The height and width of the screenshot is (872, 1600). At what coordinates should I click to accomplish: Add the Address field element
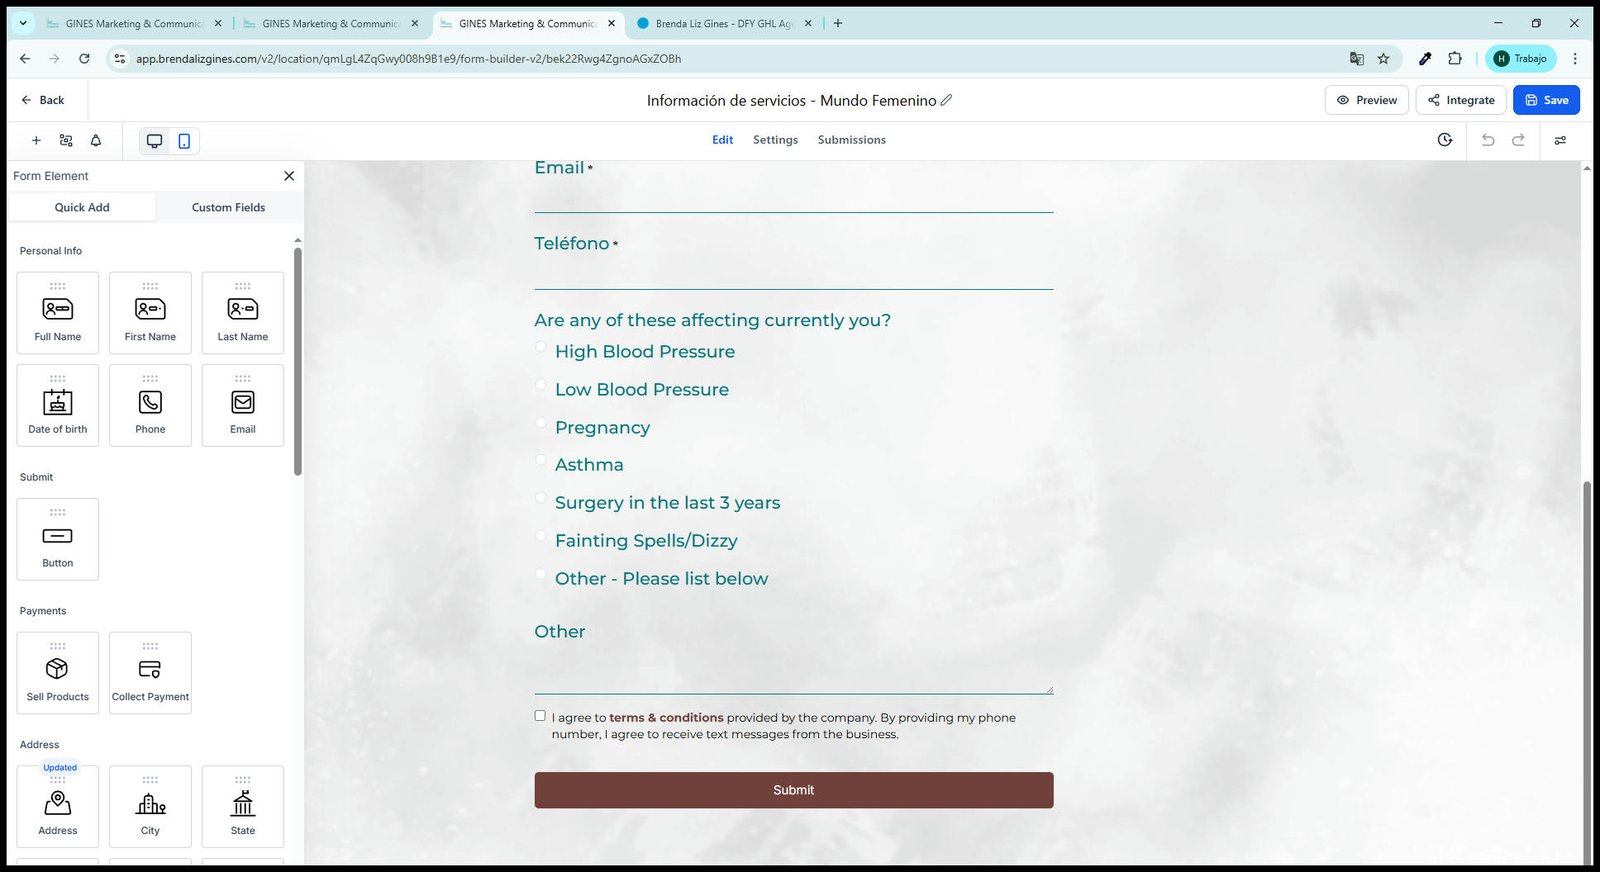point(58,807)
